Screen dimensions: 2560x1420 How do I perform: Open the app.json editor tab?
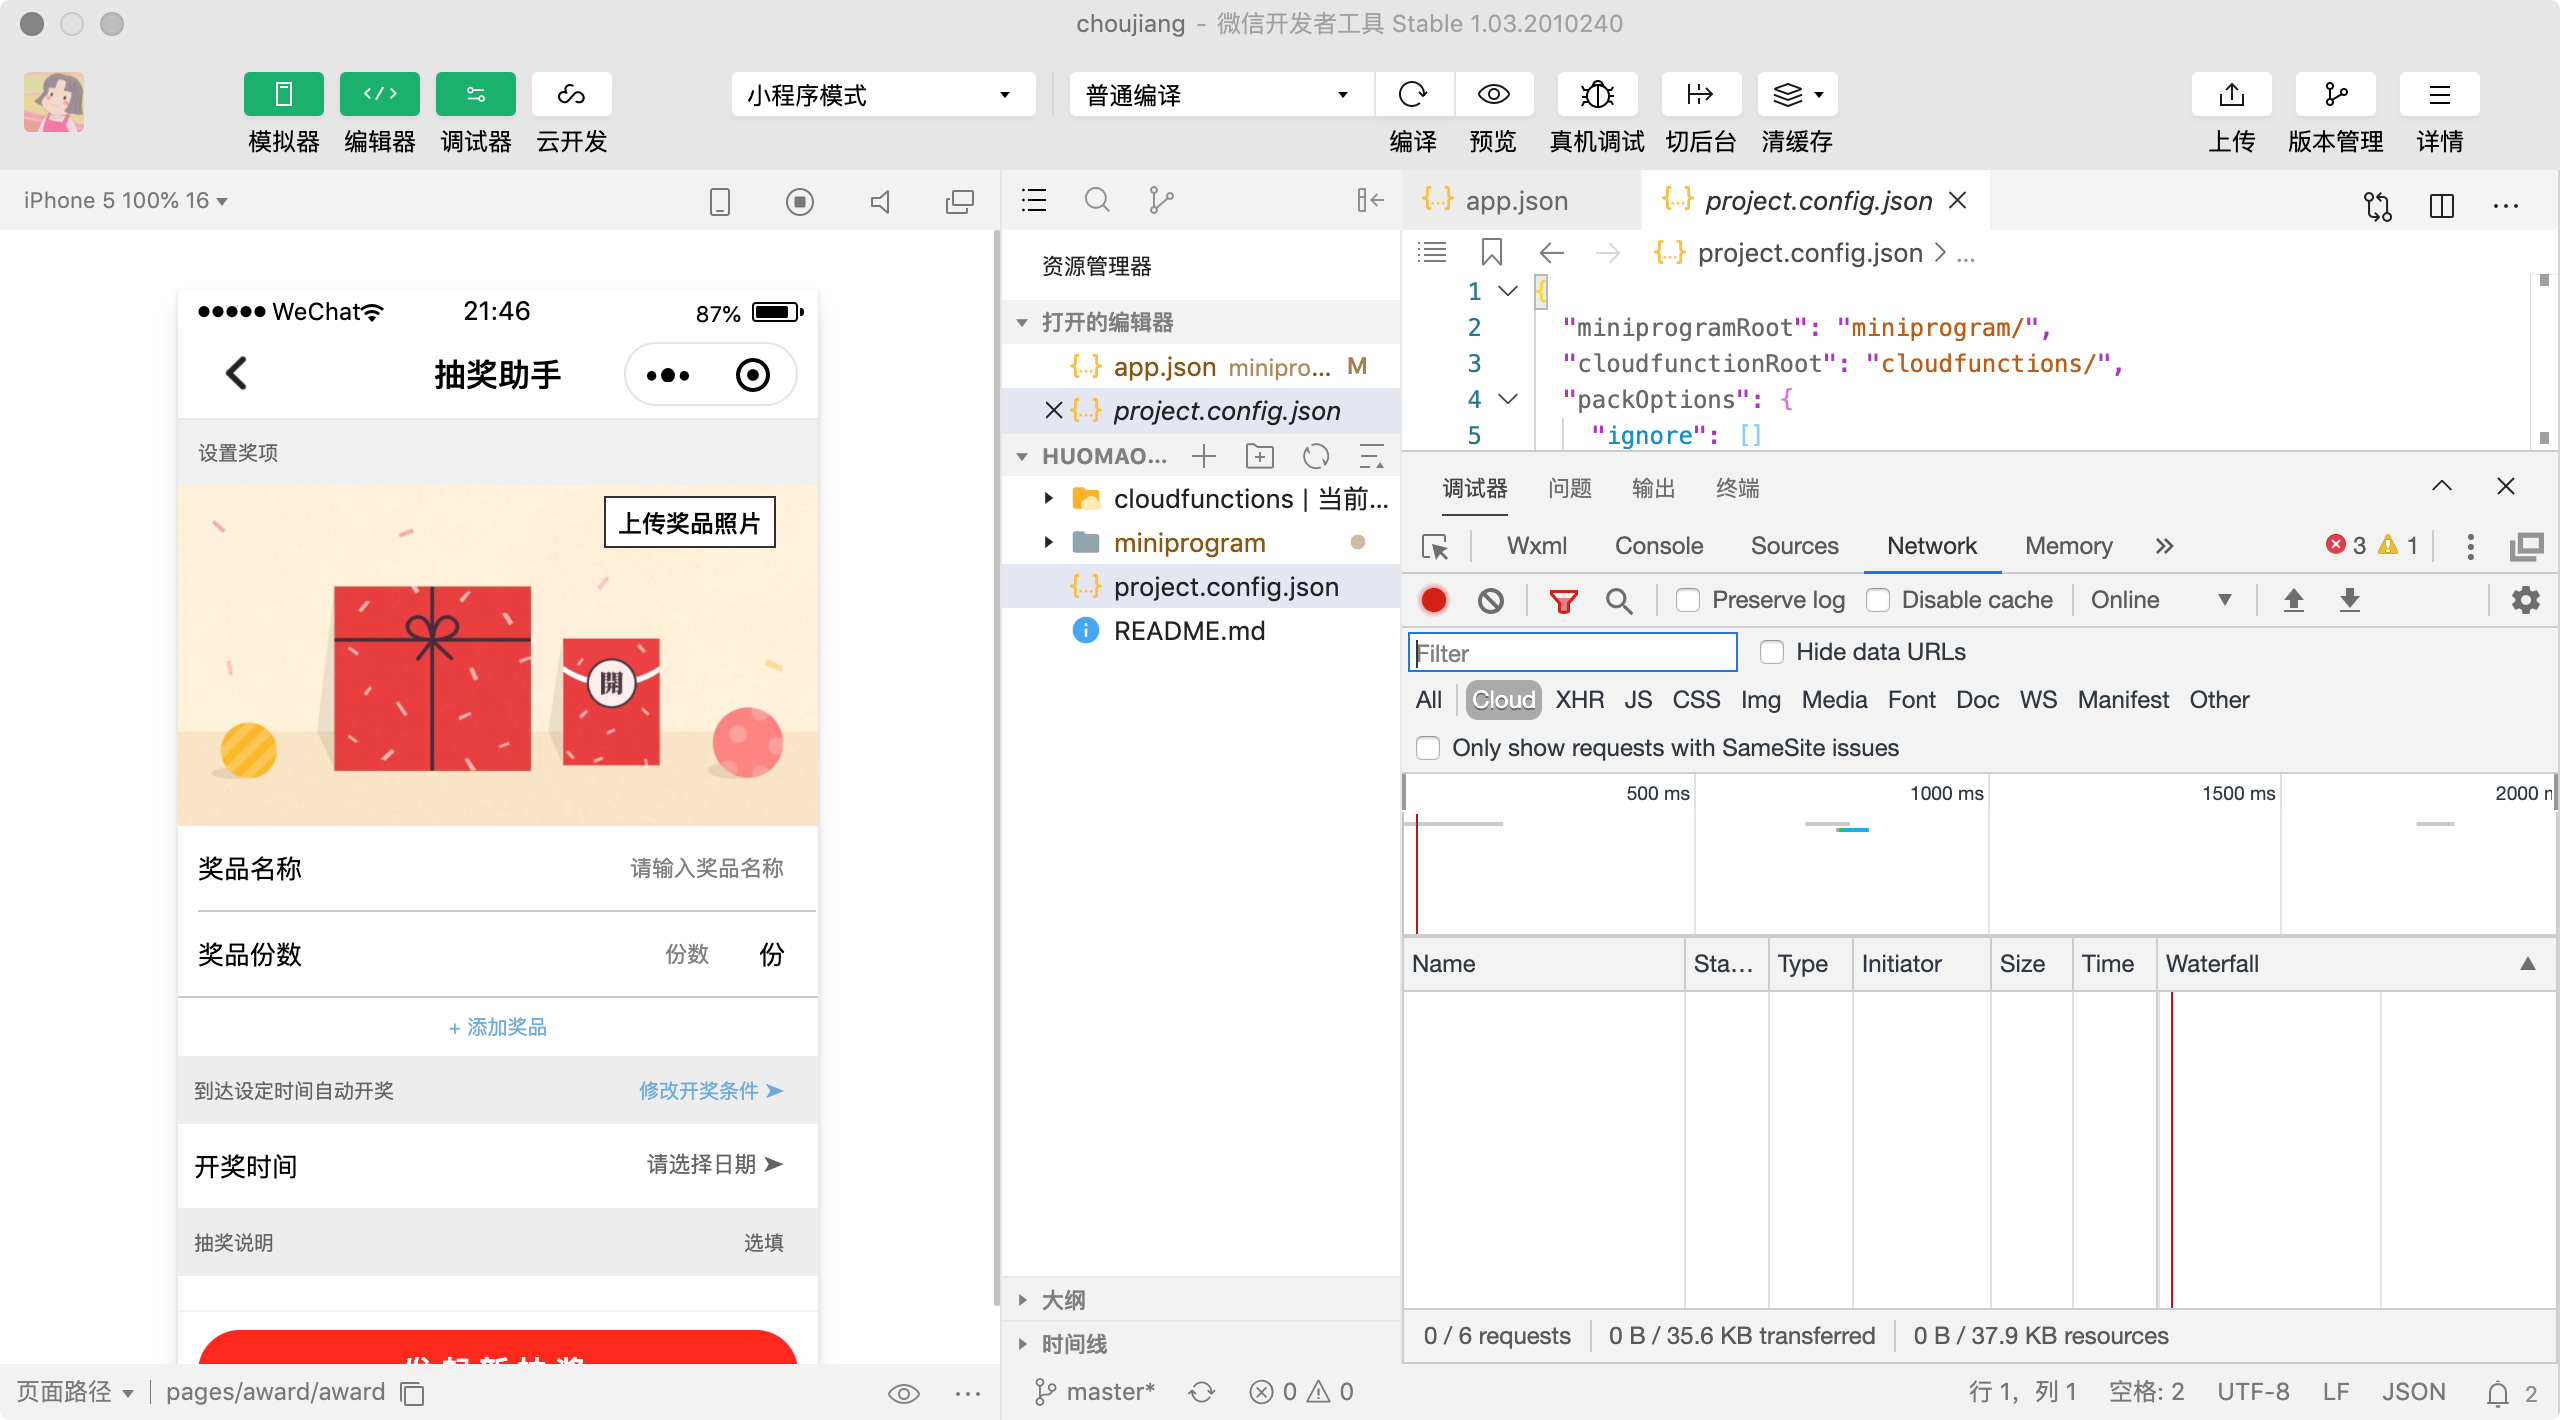1515,201
